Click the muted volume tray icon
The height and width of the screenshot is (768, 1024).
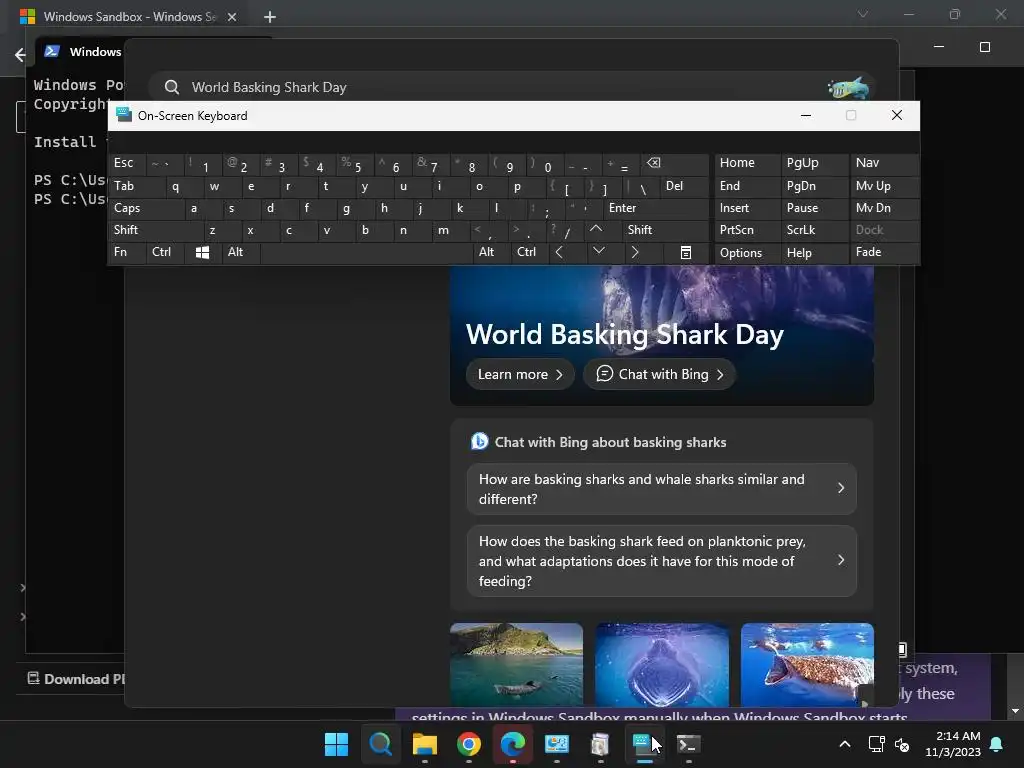902,744
